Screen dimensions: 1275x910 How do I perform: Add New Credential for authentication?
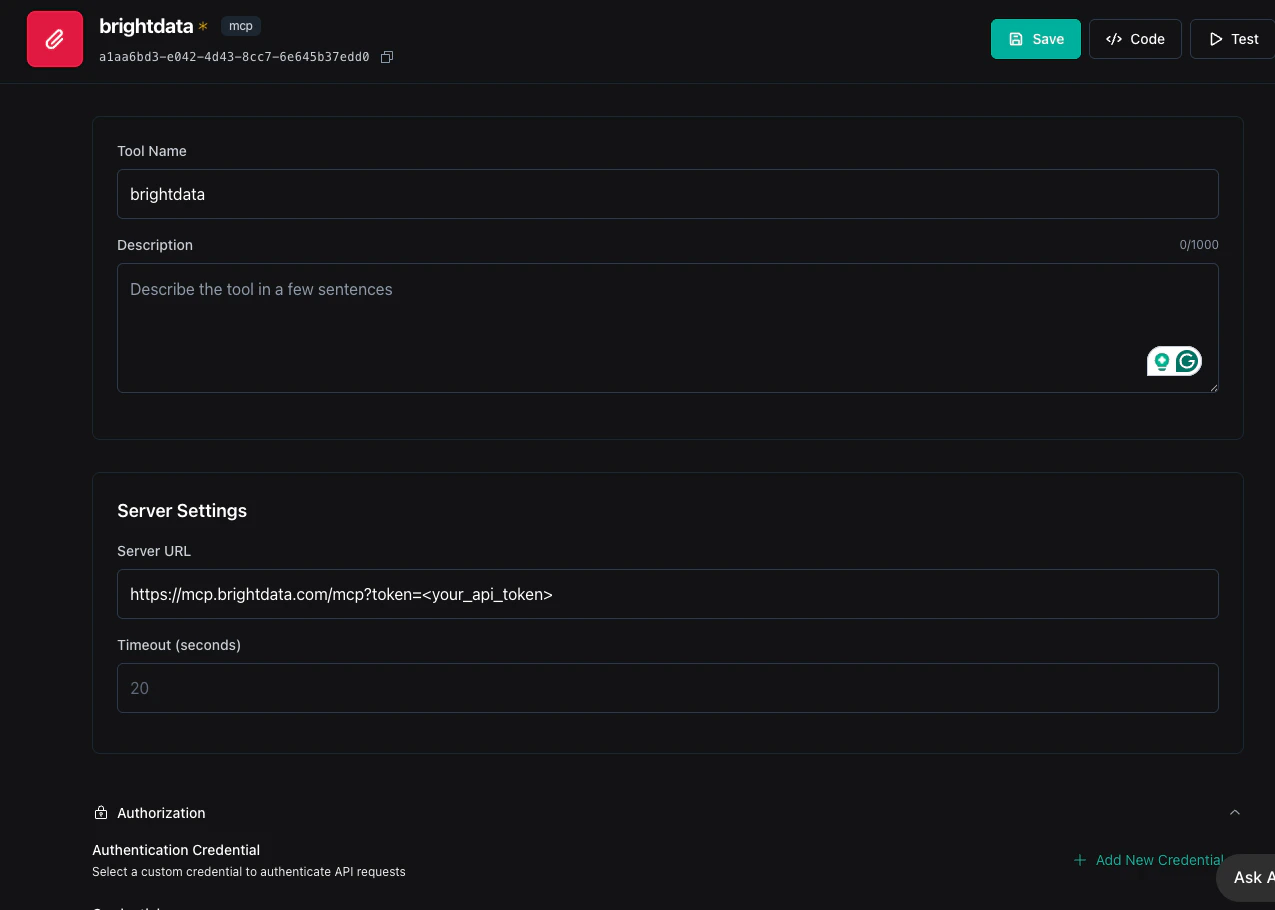pyautogui.click(x=1149, y=860)
